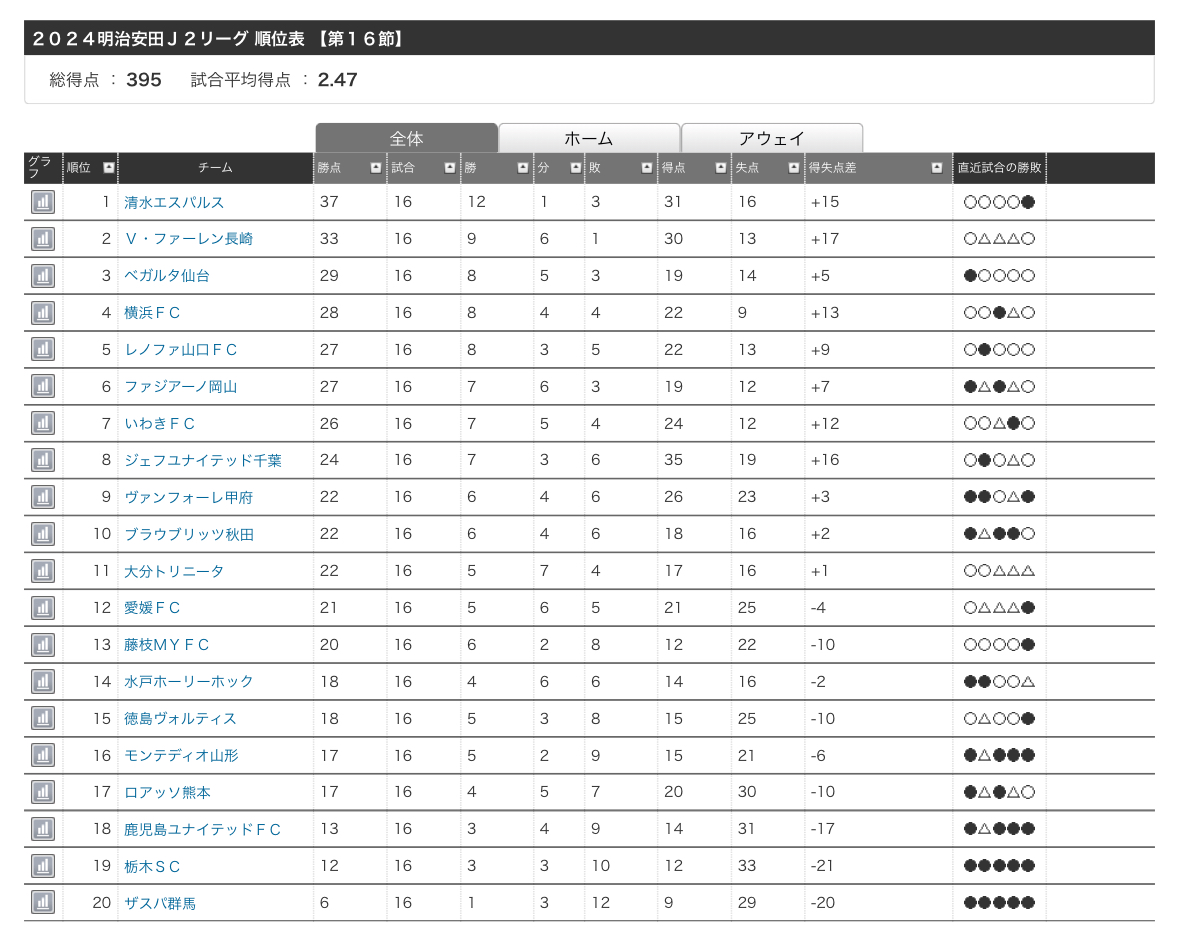Sort table by 順位 column arrow
Viewport: 1179px width, 936px height.
(x=109, y=168)
